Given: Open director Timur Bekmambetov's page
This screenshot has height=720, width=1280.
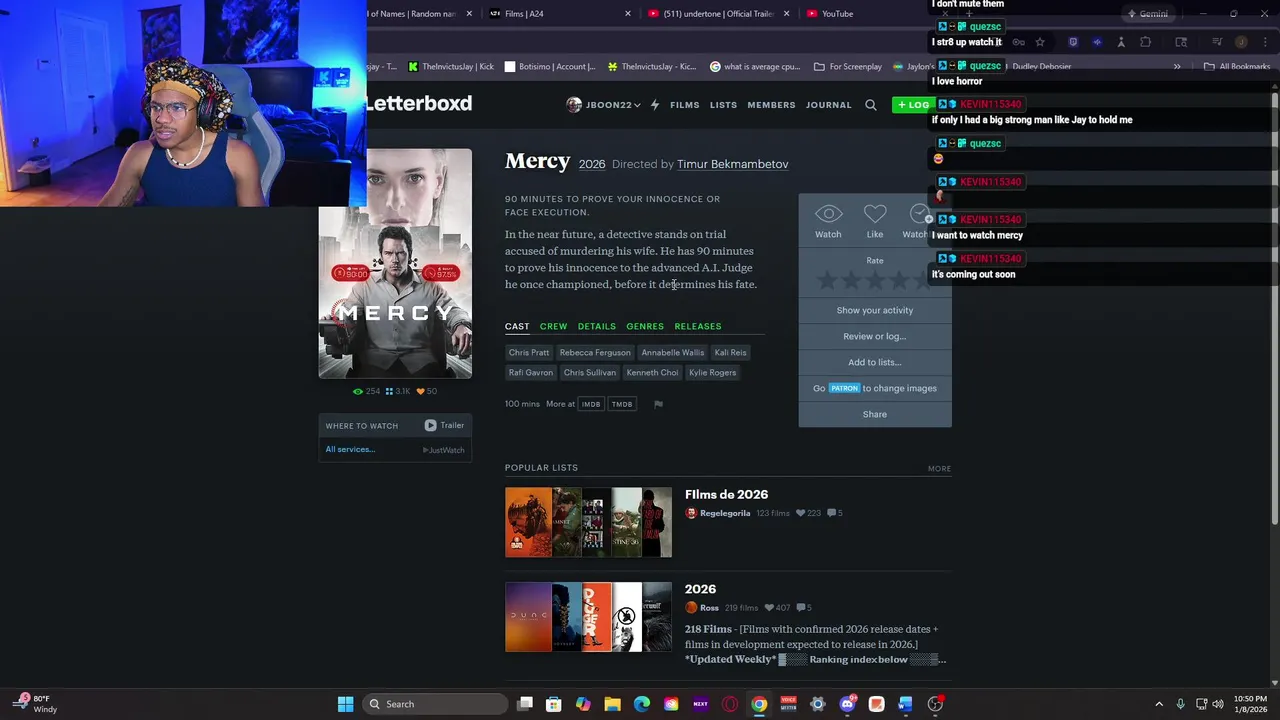Looking at the screenshot, I should (732, 164).
